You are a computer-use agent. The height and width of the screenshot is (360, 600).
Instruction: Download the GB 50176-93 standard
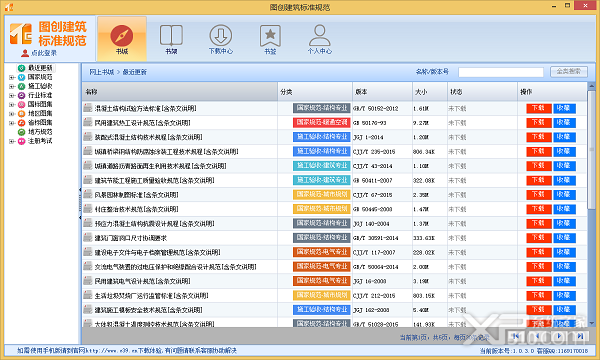[539, 123]
